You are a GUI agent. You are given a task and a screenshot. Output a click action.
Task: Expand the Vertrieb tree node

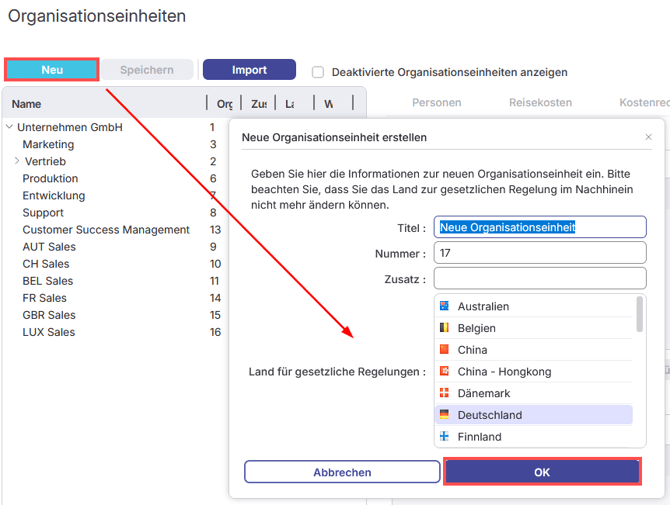click(17, 162)
